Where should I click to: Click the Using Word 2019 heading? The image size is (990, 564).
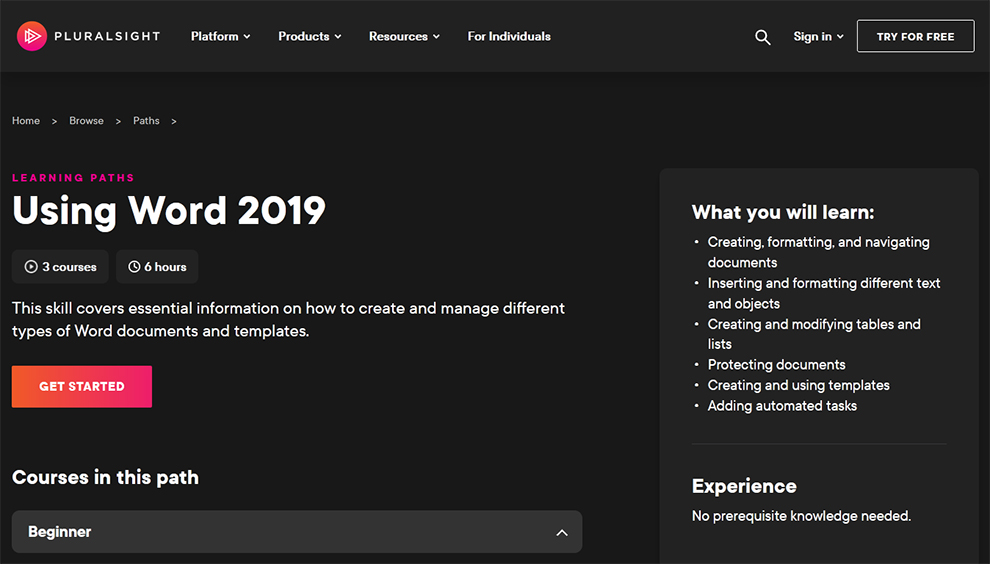point(169,211)
